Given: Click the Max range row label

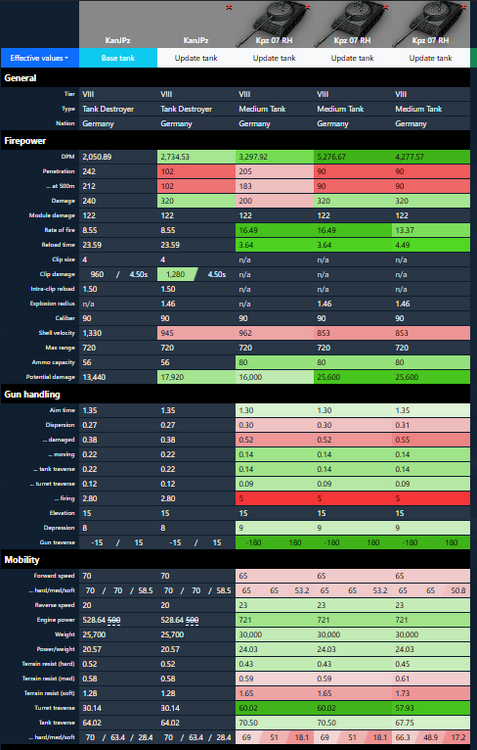Looking at the screenshot, I should (62, 348).
